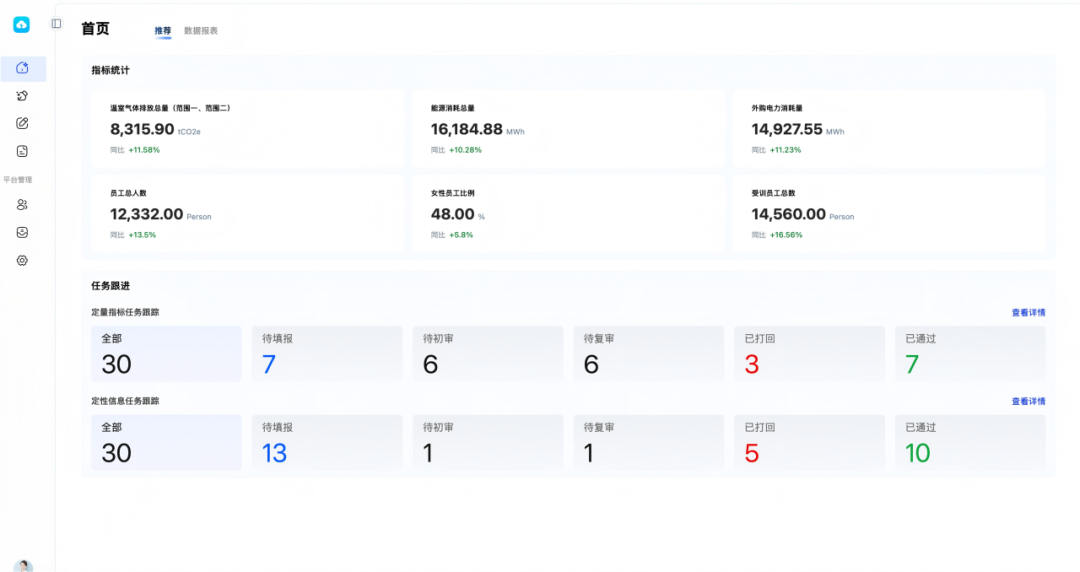Select 已打回 card showing 3

pos(808,354)
